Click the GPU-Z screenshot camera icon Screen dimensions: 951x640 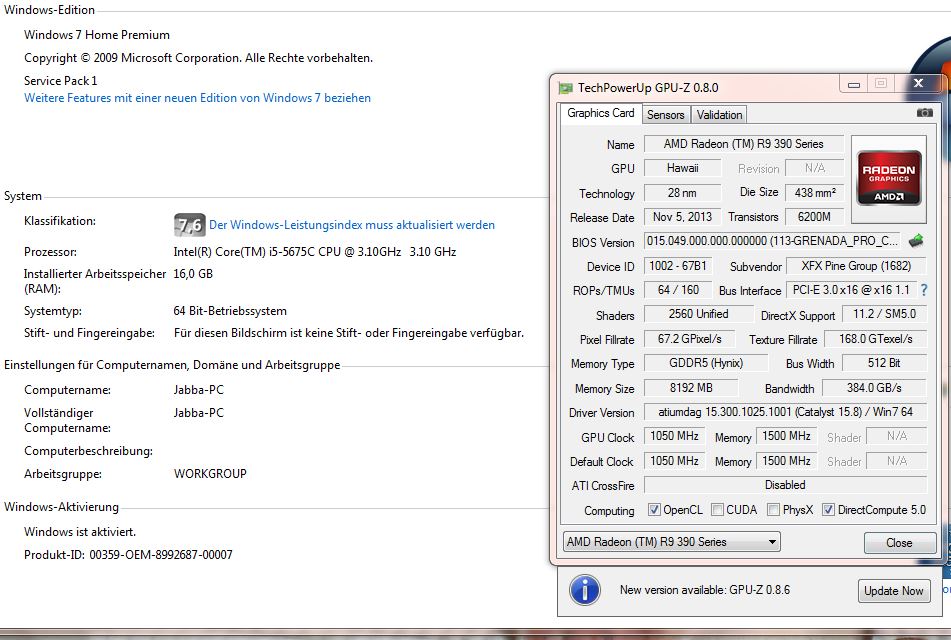[x=924, y=113]
